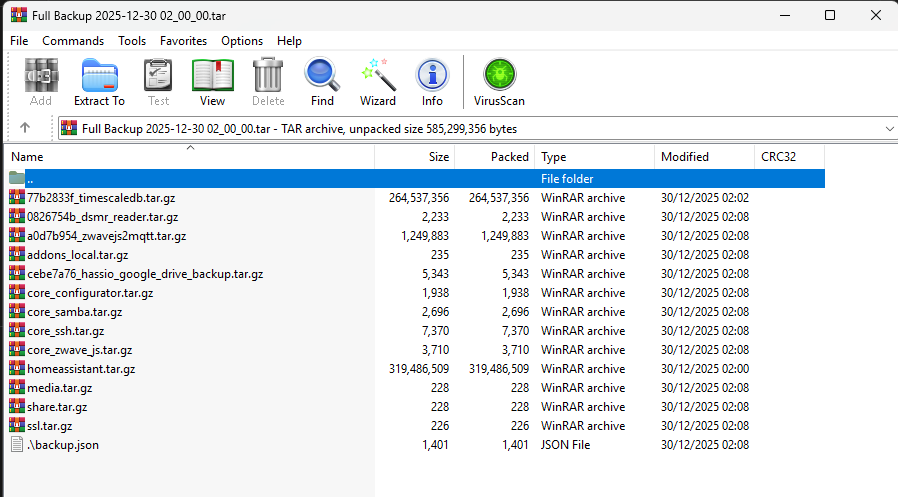The height and width of the screenshot is (497, 898).
Task: Click the Extract To toolbar icon
Action: [99, 82]
